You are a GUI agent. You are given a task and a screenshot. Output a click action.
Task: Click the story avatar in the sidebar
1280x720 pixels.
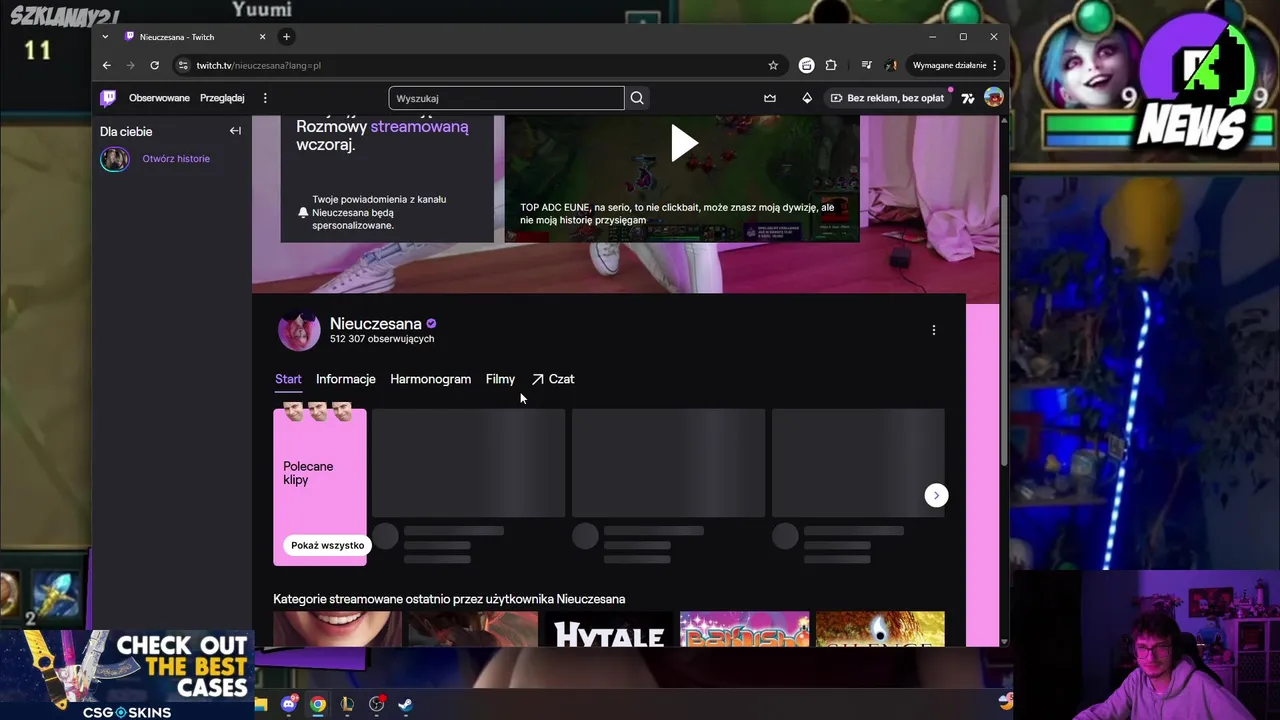tap(115, 159)
